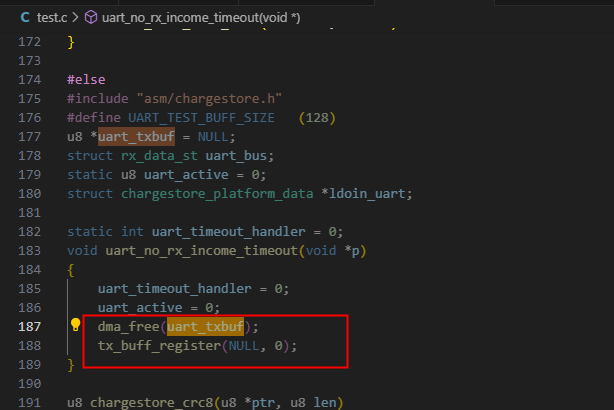Click the "asm/chargestore.h" include string
The image size is (614, 410).
coord(209,99)
